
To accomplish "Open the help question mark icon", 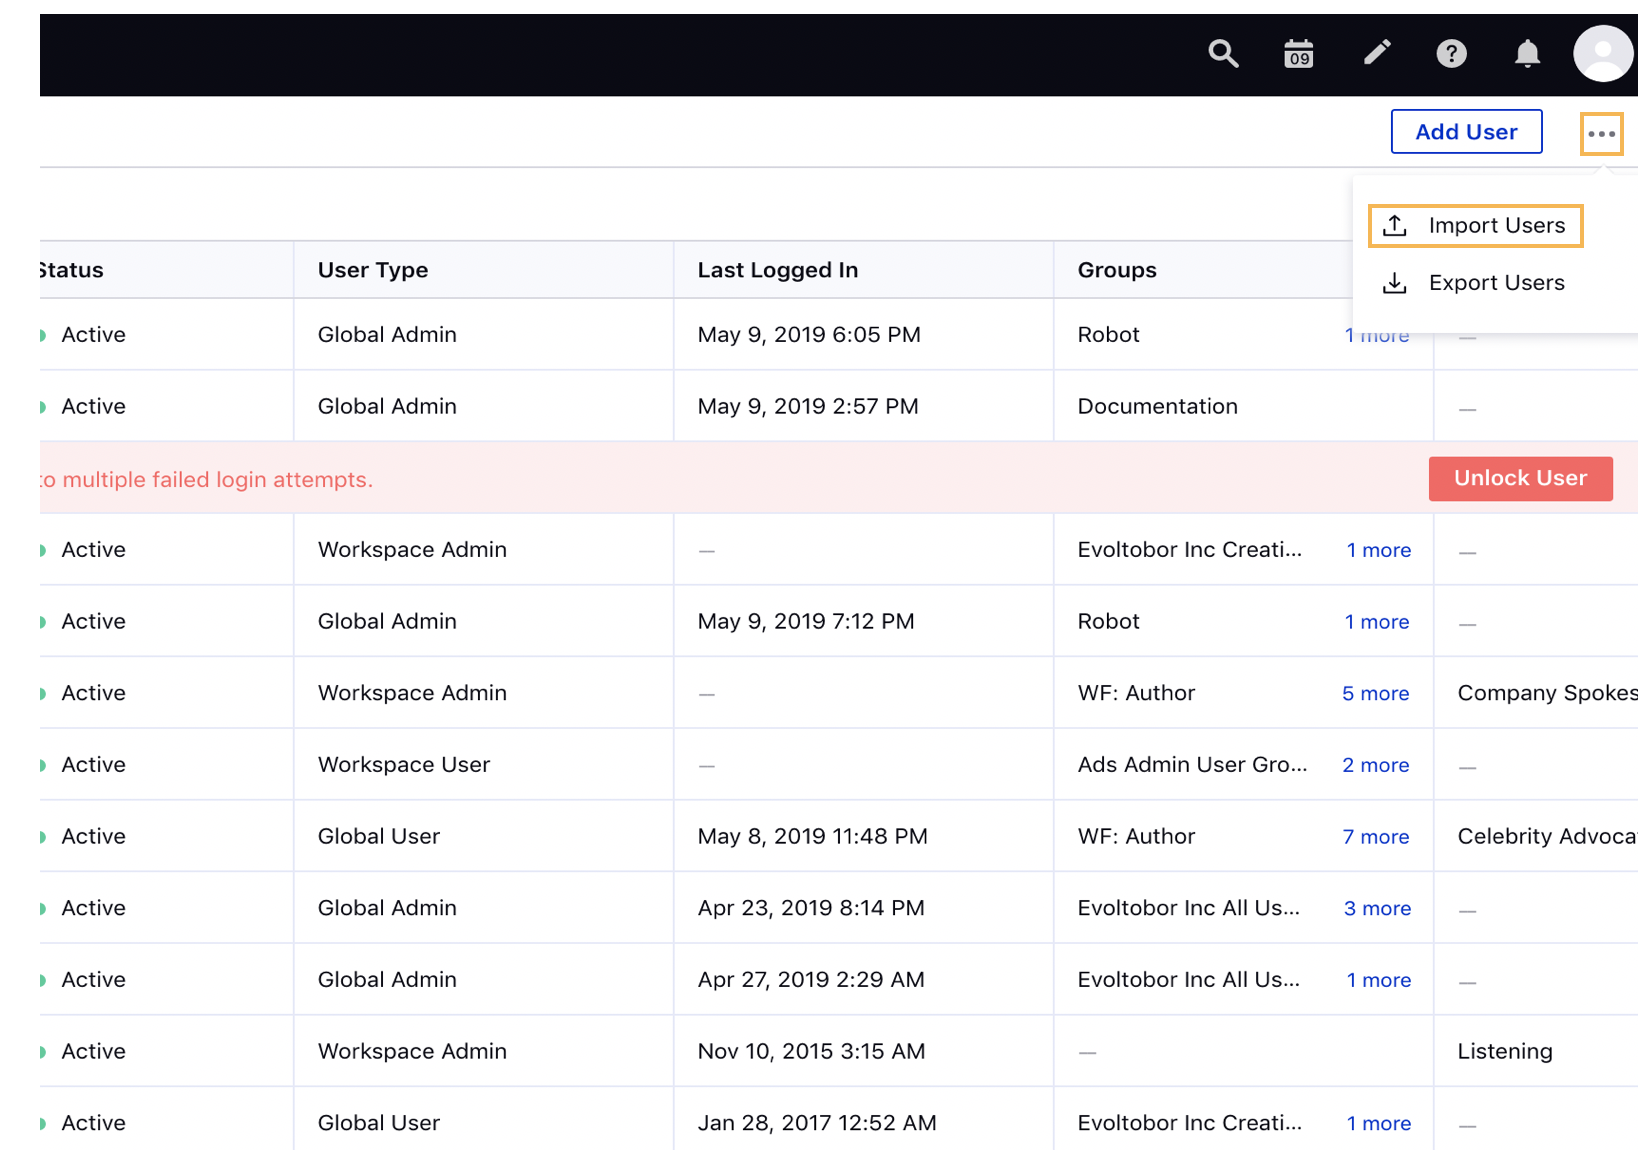I will 1452,54.
